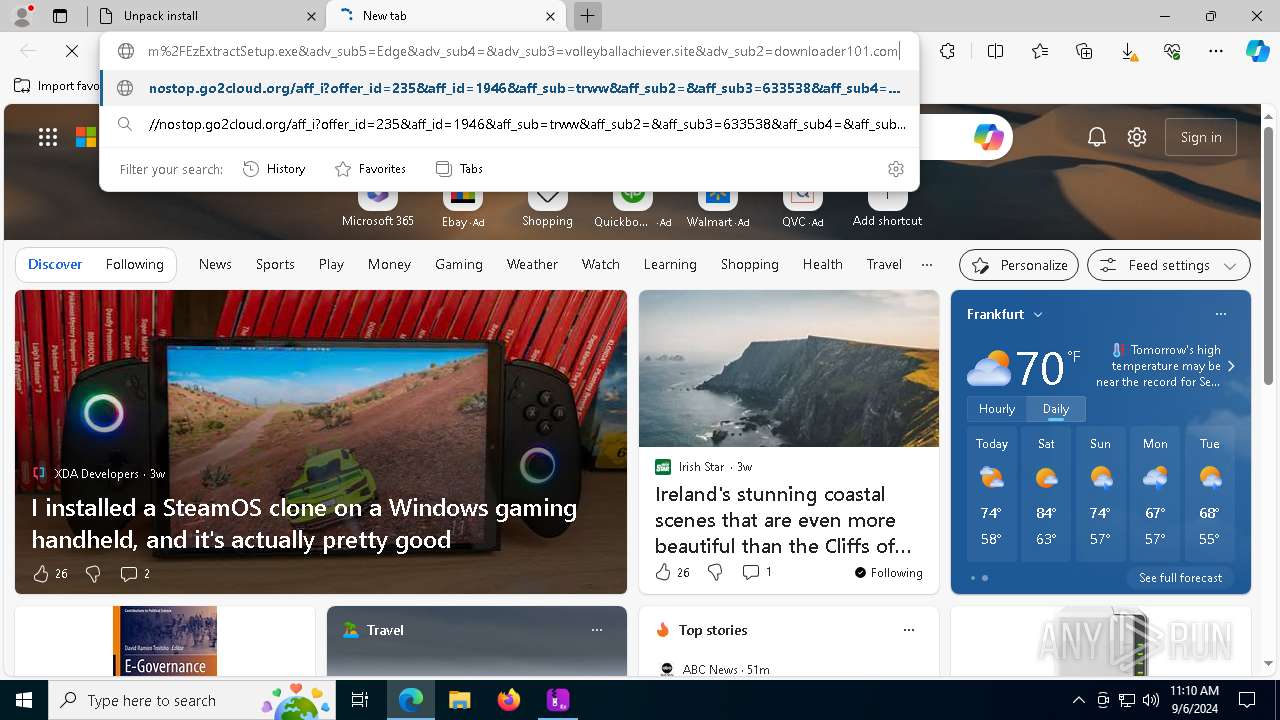Screen dimensions: 1280x720
Task: Open weather card options menu
Action: point(1220,314)
